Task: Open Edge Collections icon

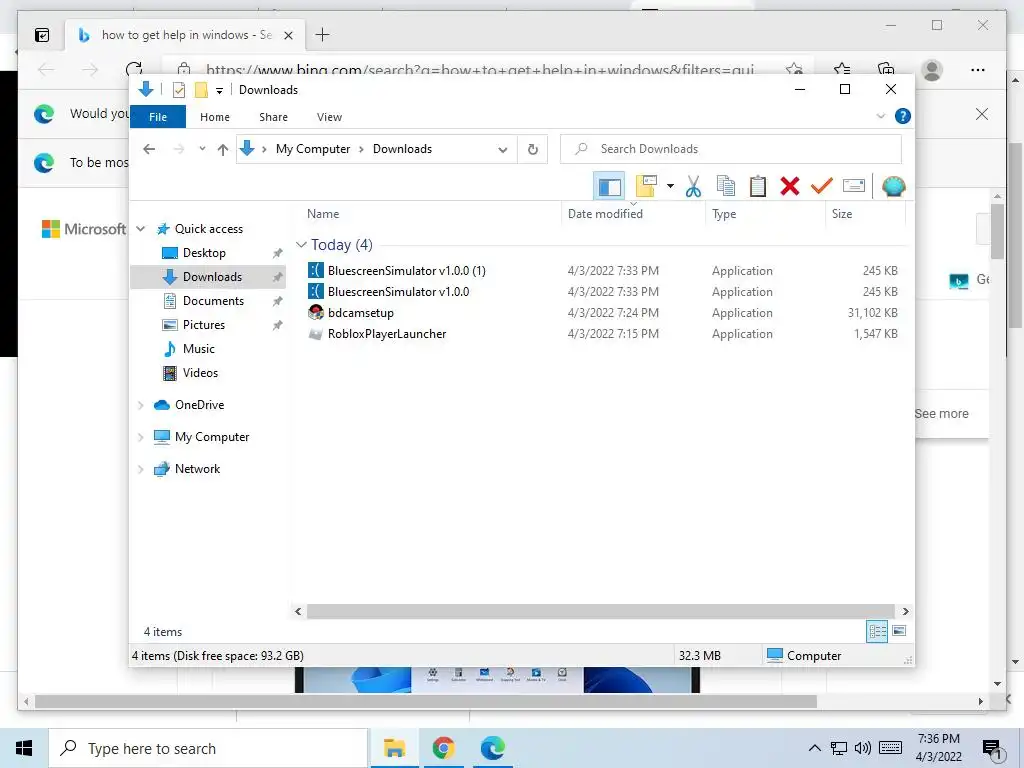Action: [x=886, y=69]
